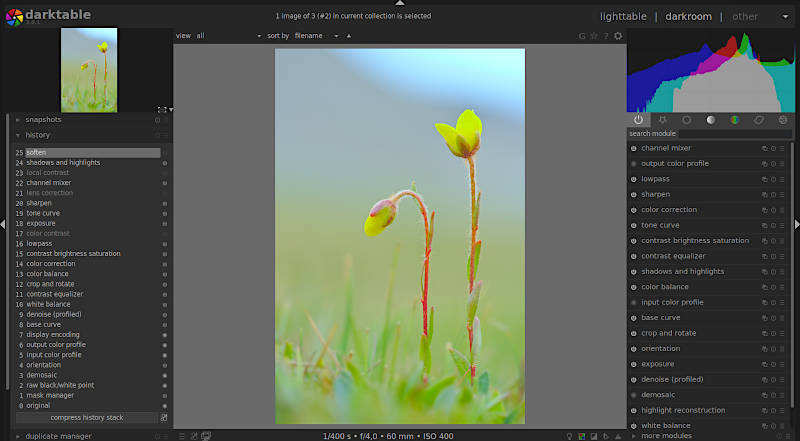This screenshot has width=800, height=441.
Task: Open global preferences gear icon
Action: (618, 36)
